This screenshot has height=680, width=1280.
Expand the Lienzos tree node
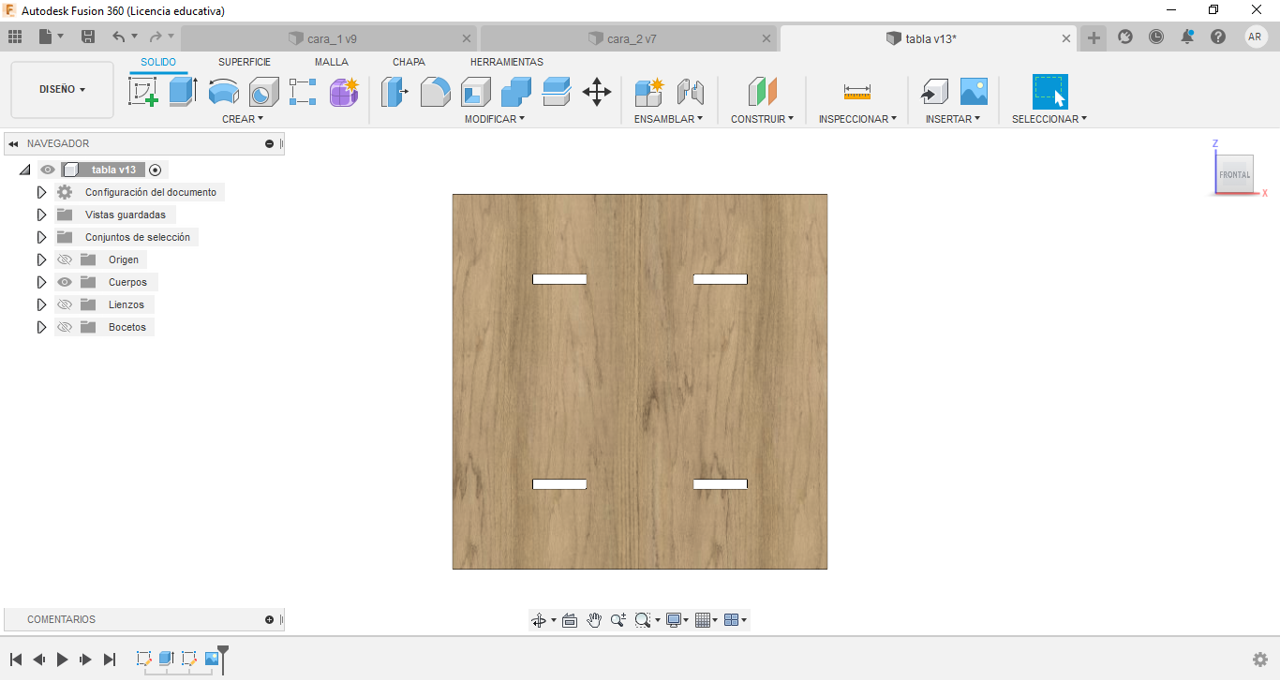point(41,305)
